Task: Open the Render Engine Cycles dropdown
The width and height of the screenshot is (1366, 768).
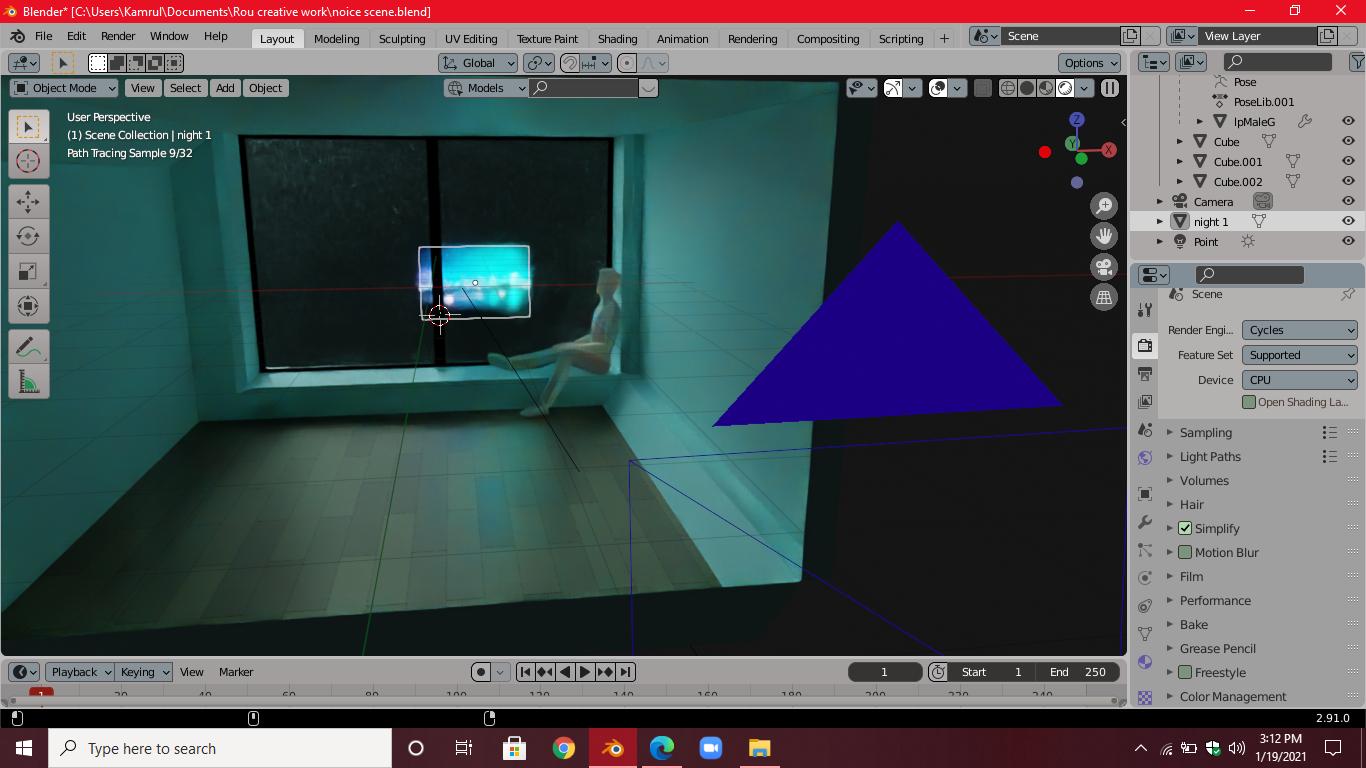Action: tap(1300, 330)
